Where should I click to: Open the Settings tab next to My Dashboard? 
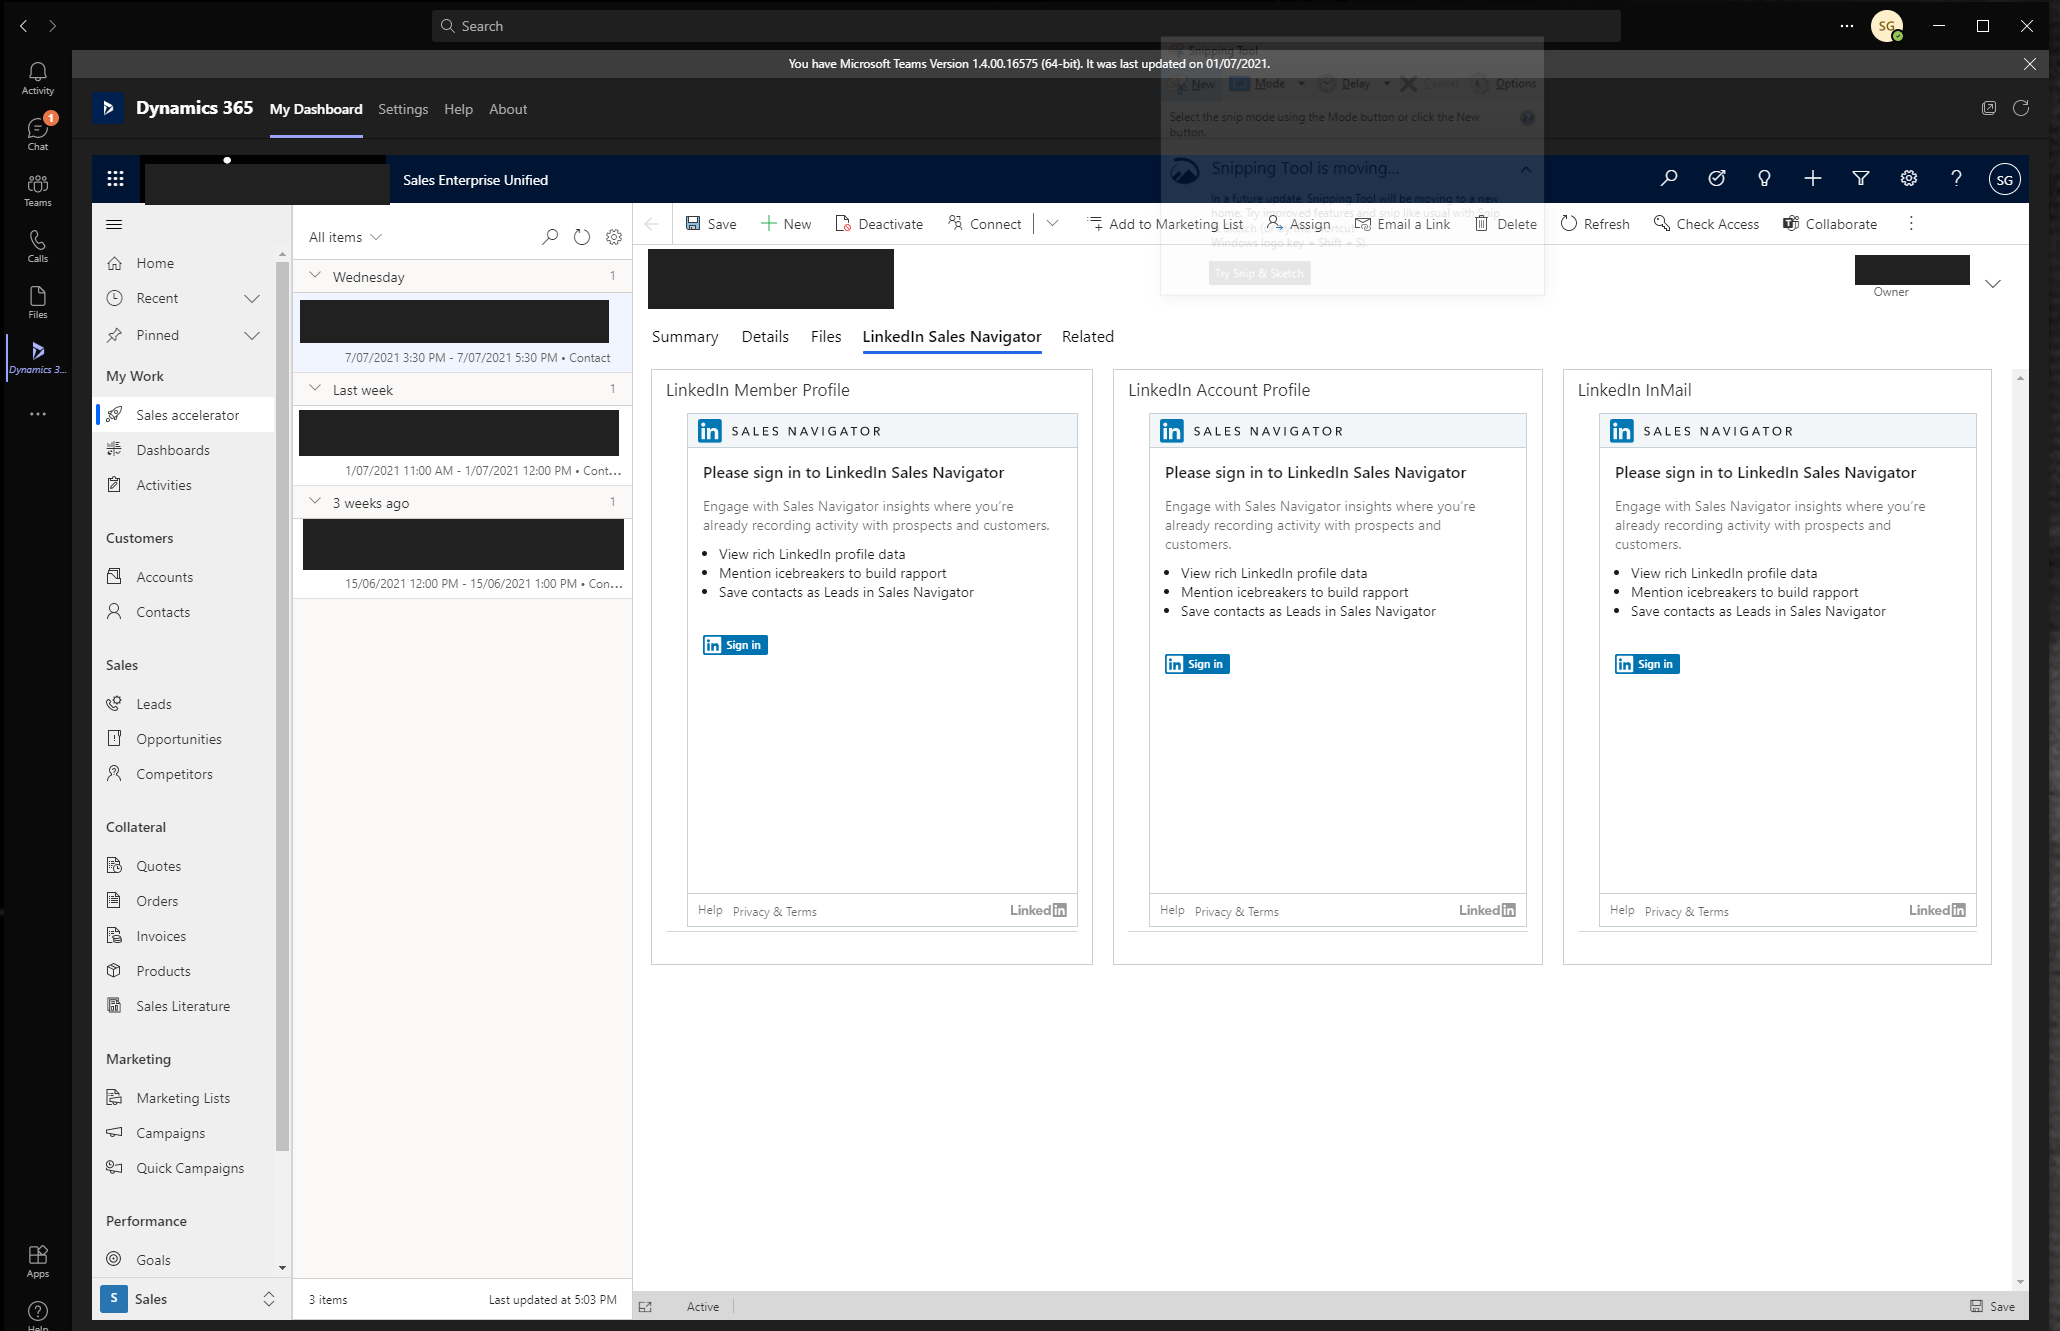point(403,109)
